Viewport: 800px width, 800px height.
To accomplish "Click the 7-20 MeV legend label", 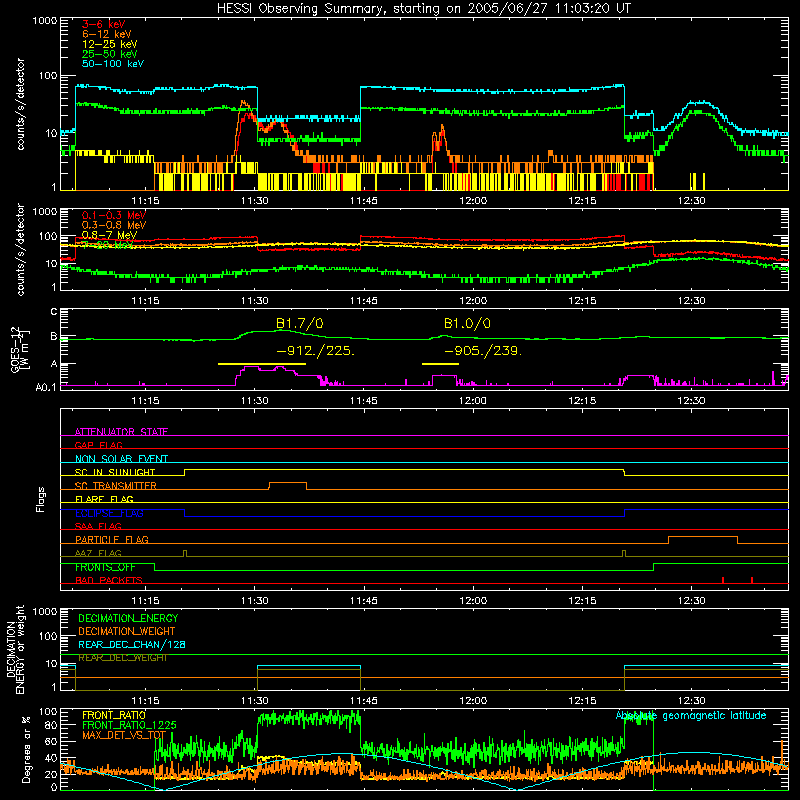I will (108, 245).
